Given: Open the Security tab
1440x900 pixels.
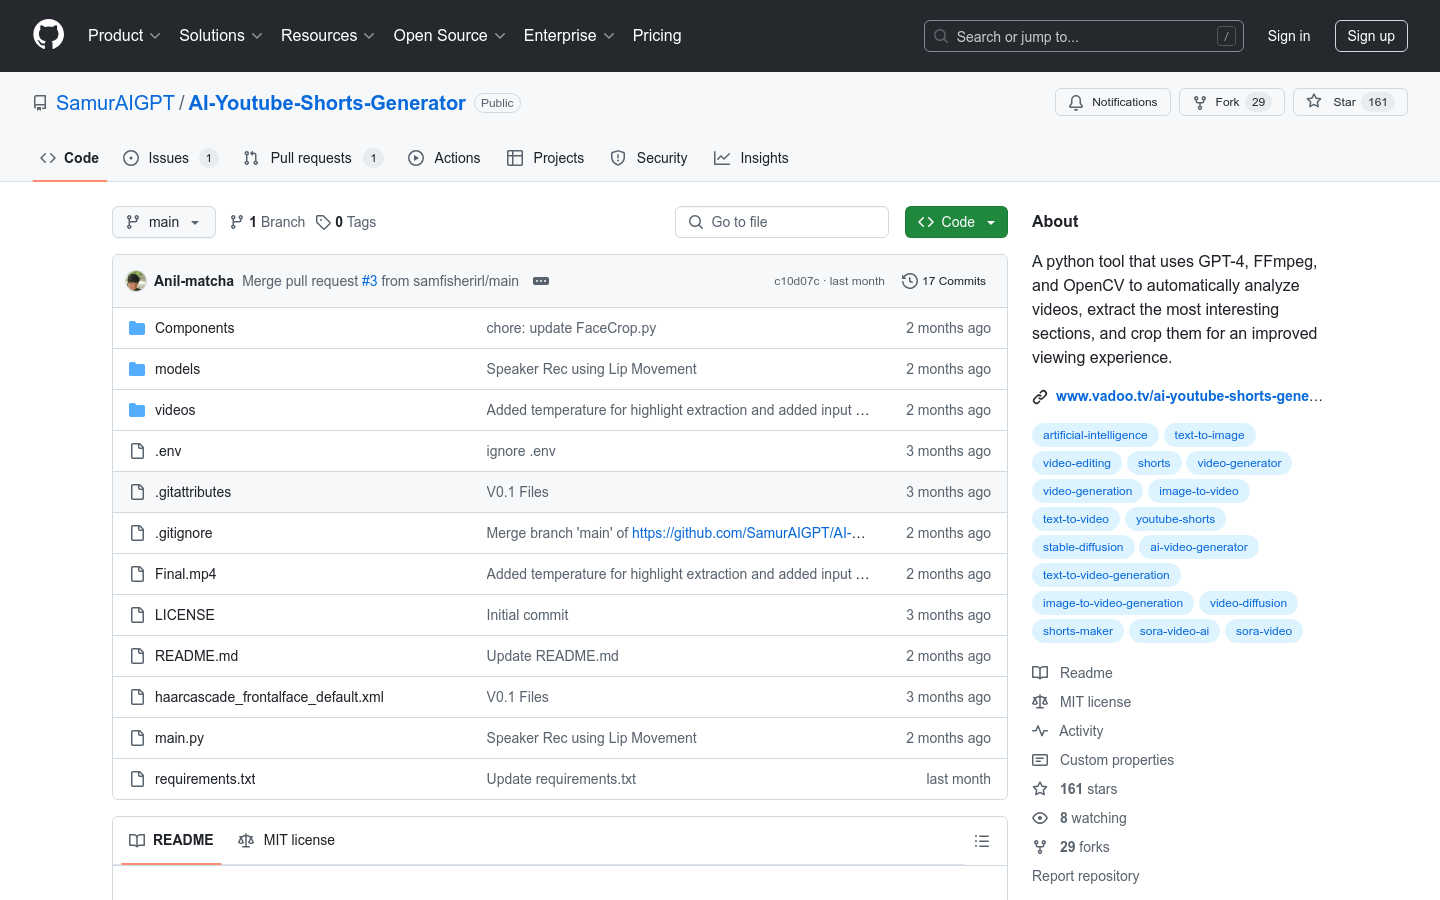Looking at the screenshot, I should (649, 158).
